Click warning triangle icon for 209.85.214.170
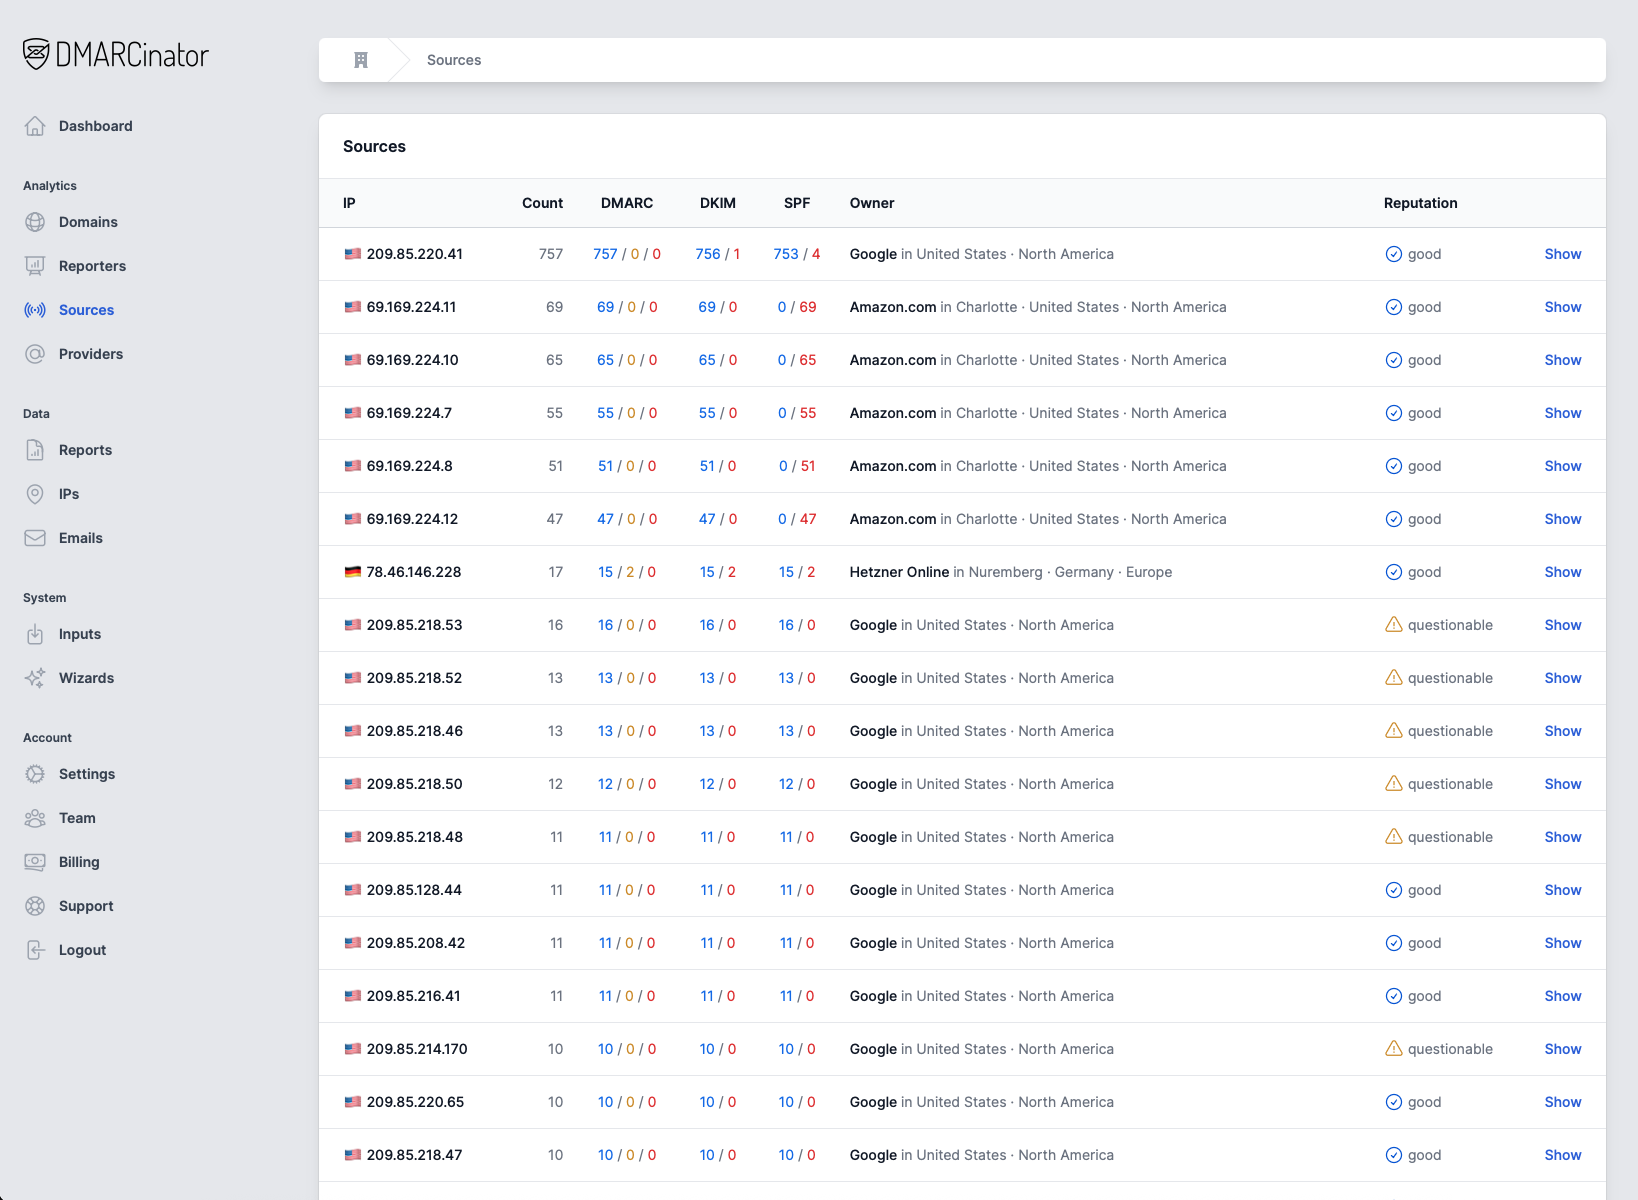This screenshot has height=1200, width=1638. tap(1394, 1049)
